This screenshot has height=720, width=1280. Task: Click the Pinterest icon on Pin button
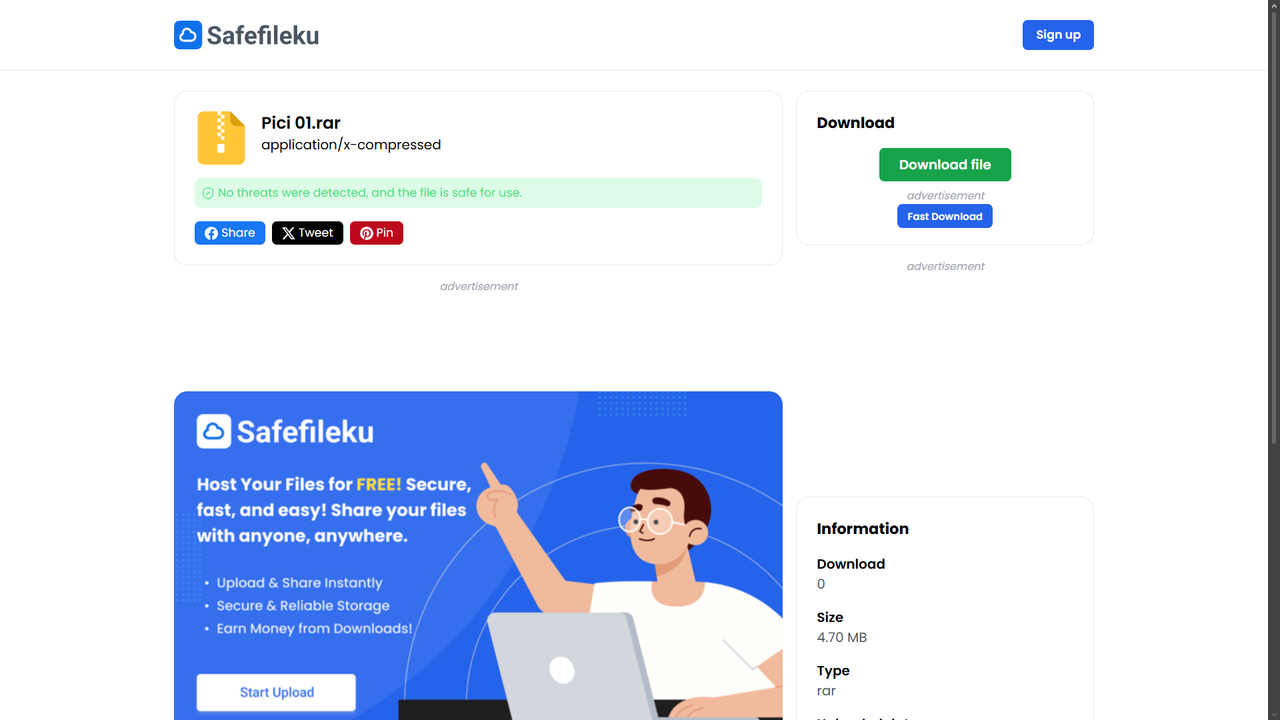coord(366,233)
